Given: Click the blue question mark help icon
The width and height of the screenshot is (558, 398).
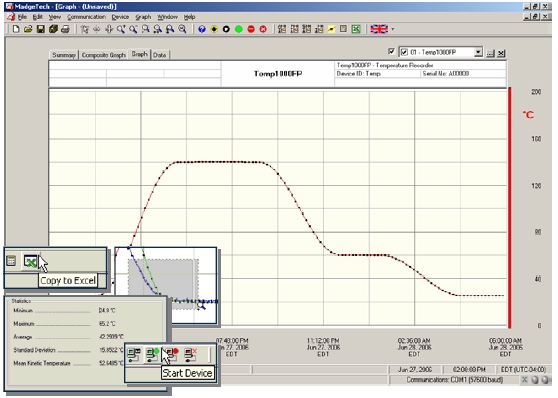Looking at the screenshot, I should pyautogui.click(x=202, y=29).
